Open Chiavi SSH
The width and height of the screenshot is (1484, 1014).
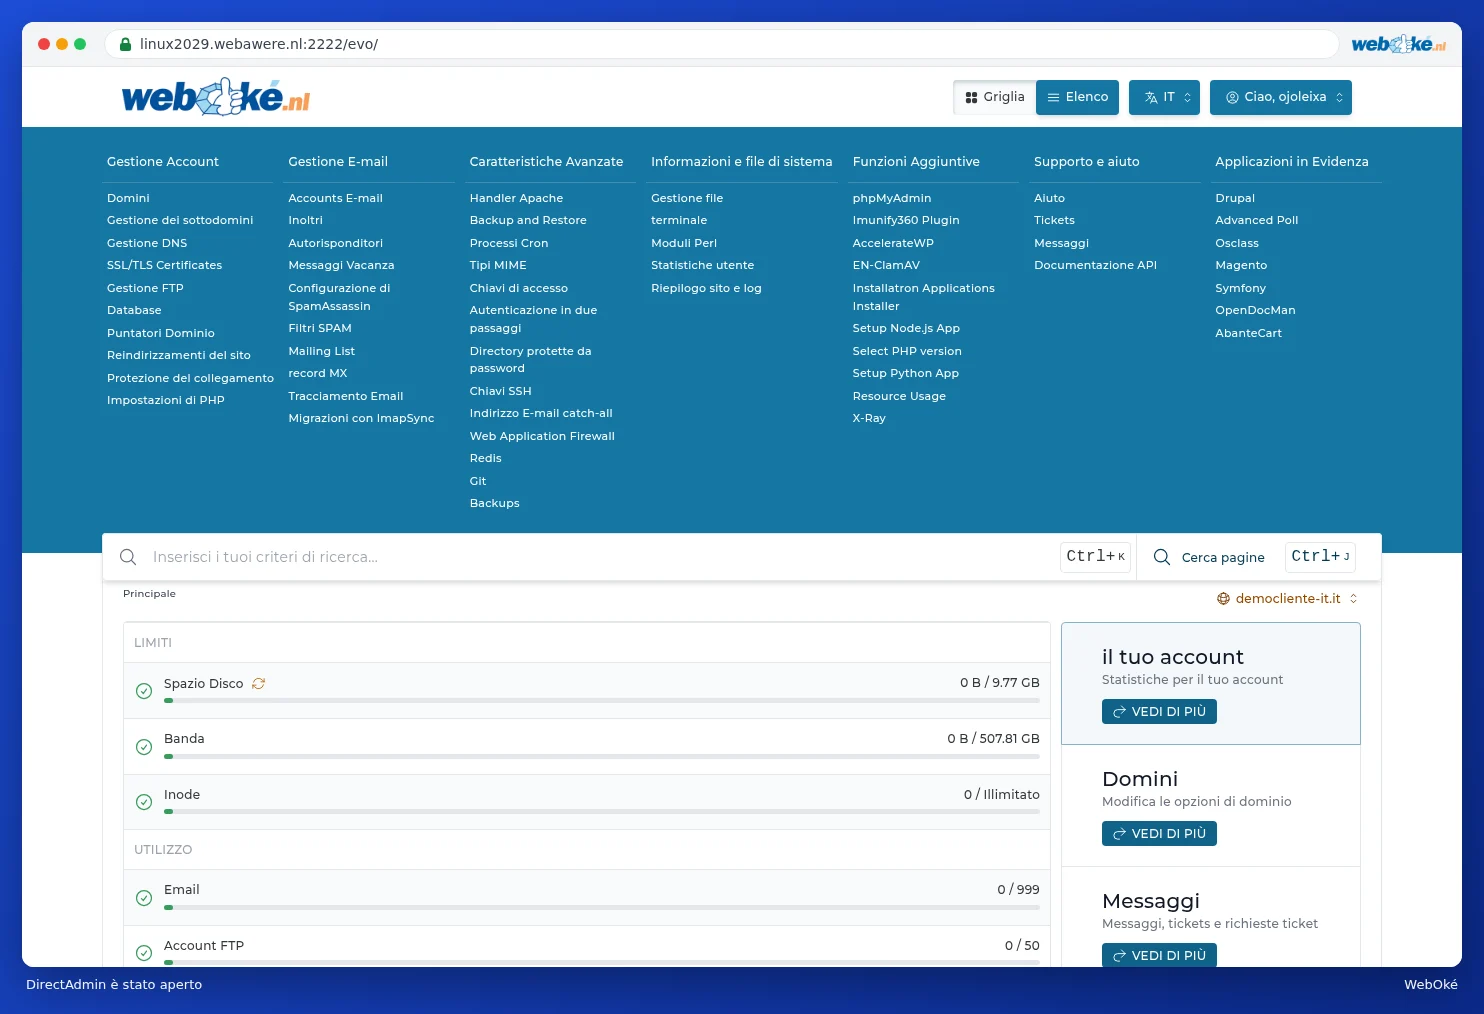click(501, 392)
